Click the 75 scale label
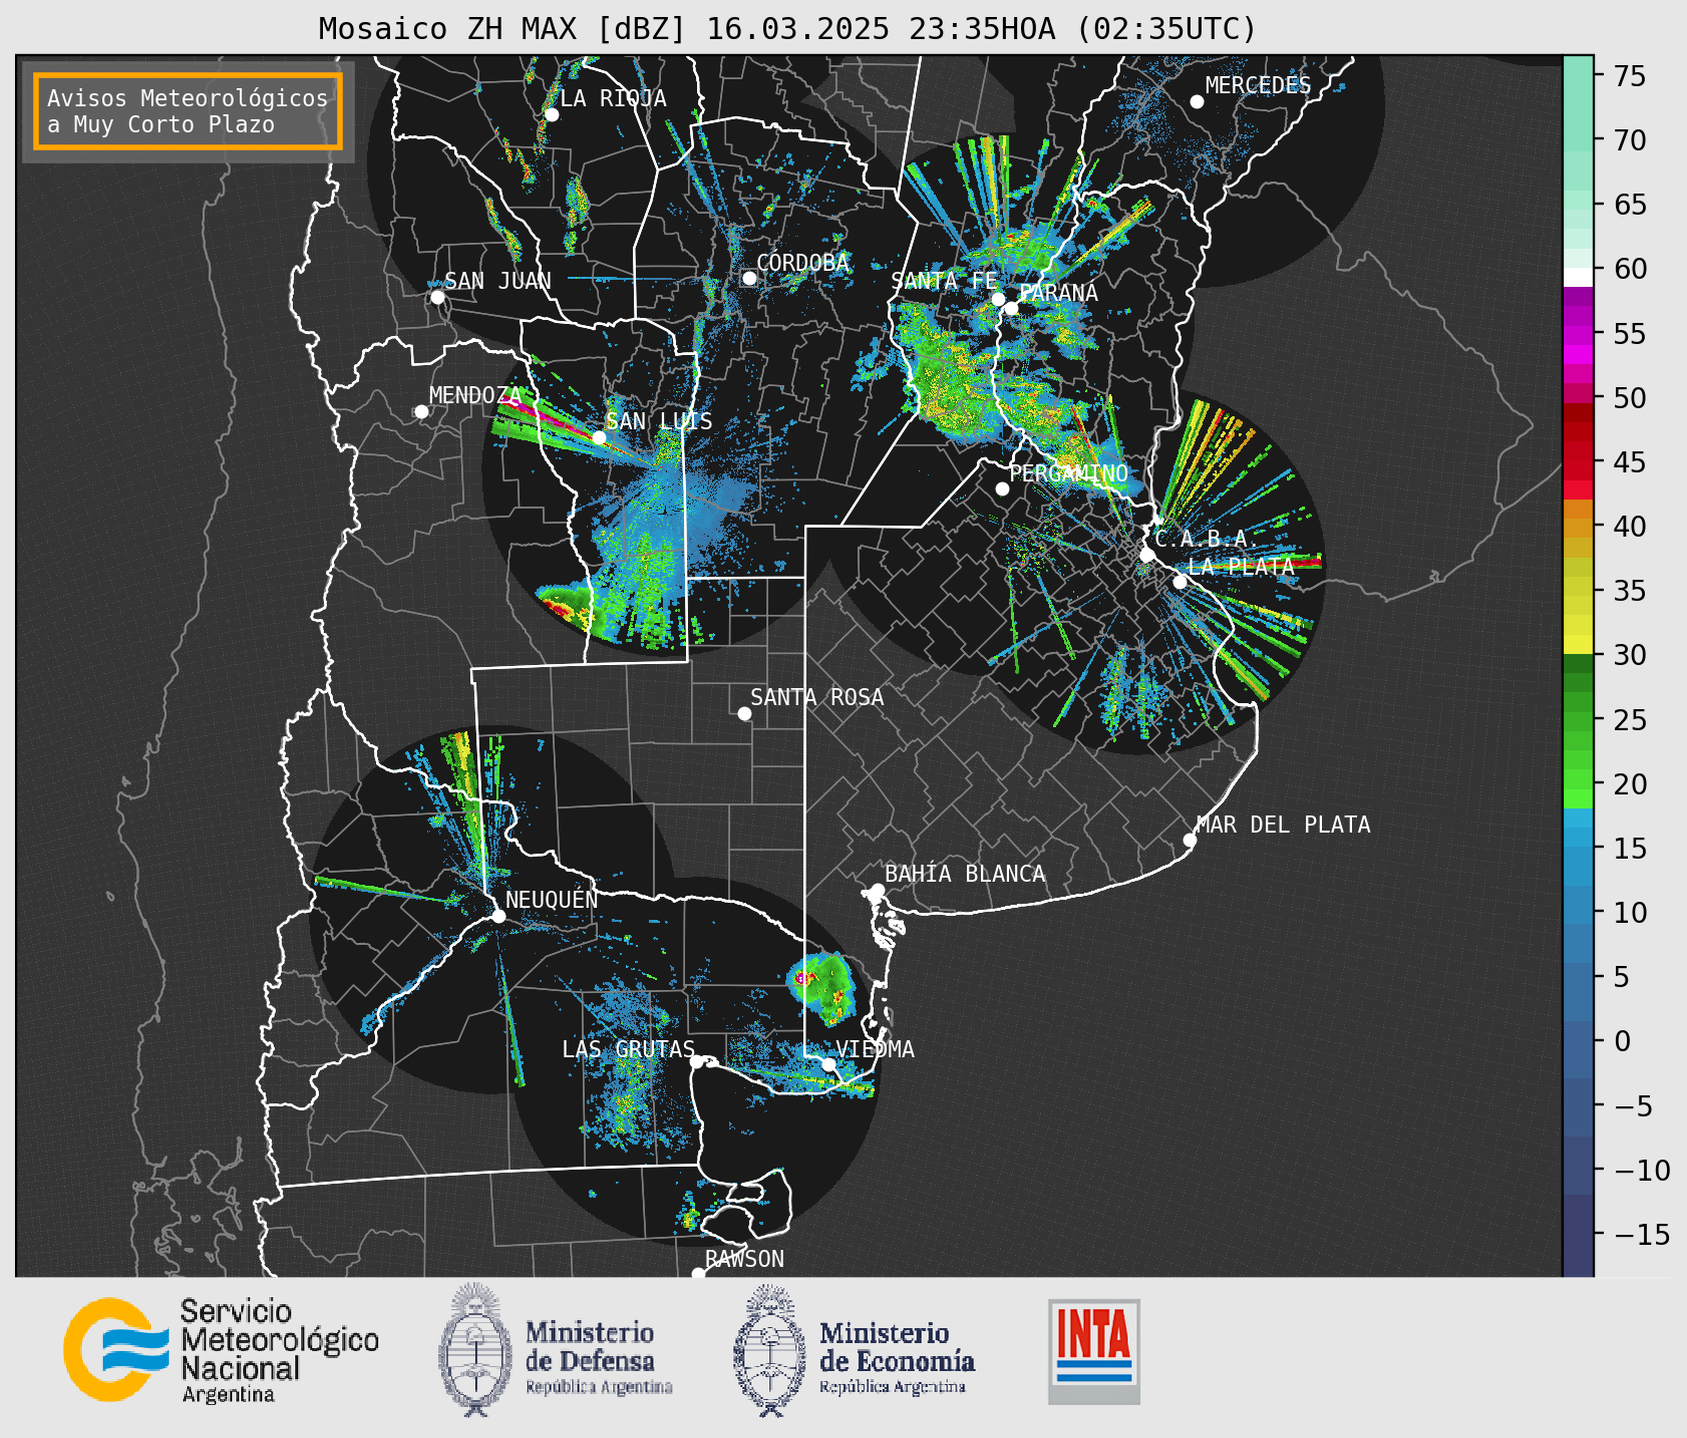This screenshot has height=1438, width=1687. pyautogui.click(x=1630, y=76)
